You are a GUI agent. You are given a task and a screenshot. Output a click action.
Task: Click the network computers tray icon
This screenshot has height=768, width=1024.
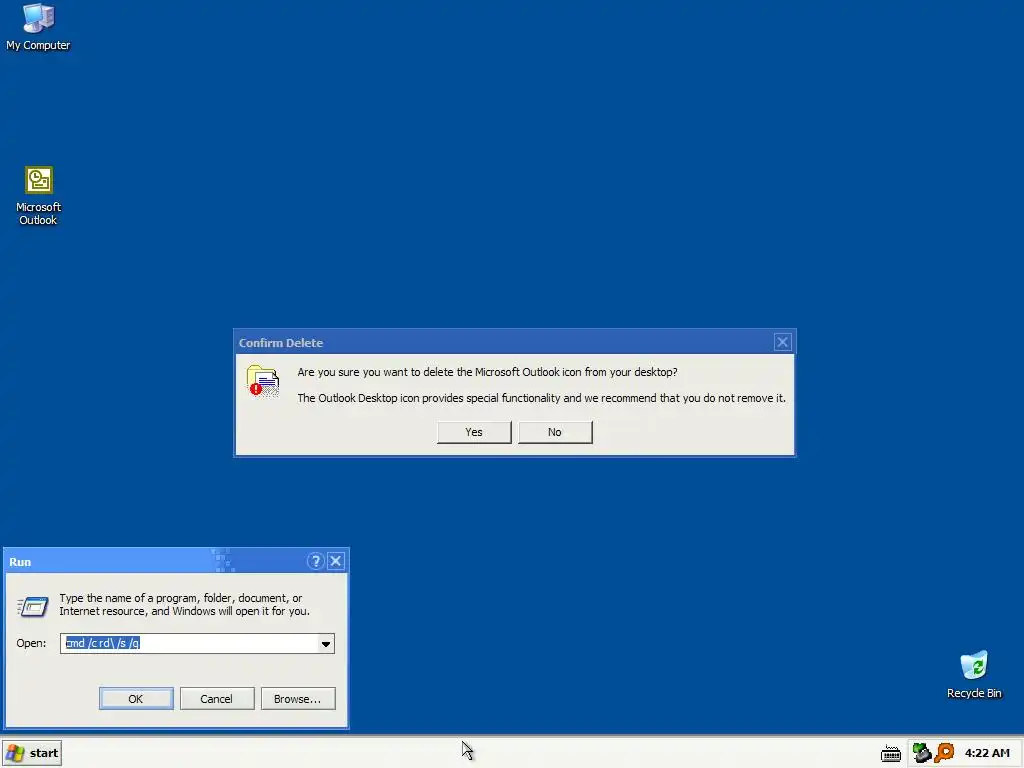[921, 753]
